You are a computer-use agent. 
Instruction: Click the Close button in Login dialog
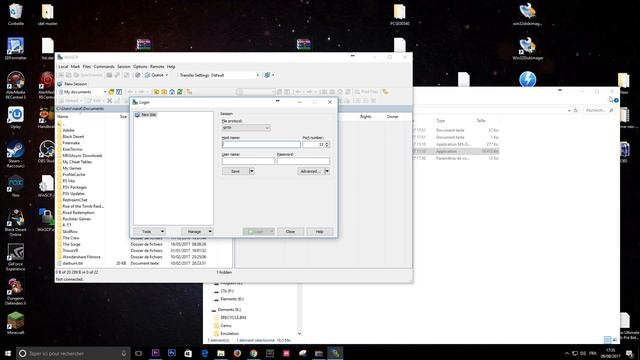coord(290,231)
